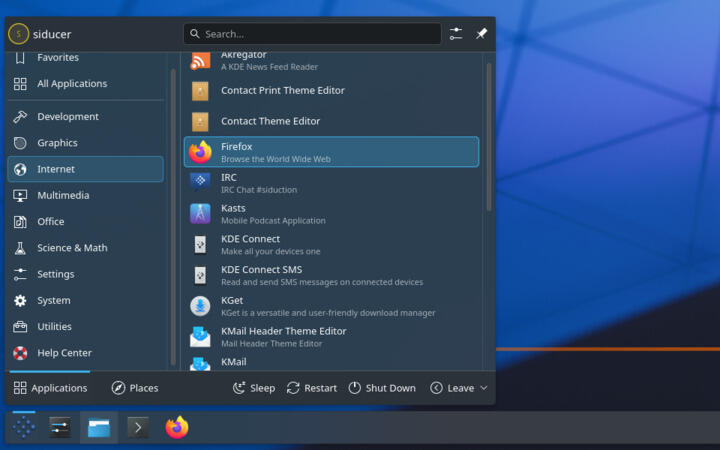
Task: Click 'Mail Header Theme Editor' description
Action: (x=272, y=344)
